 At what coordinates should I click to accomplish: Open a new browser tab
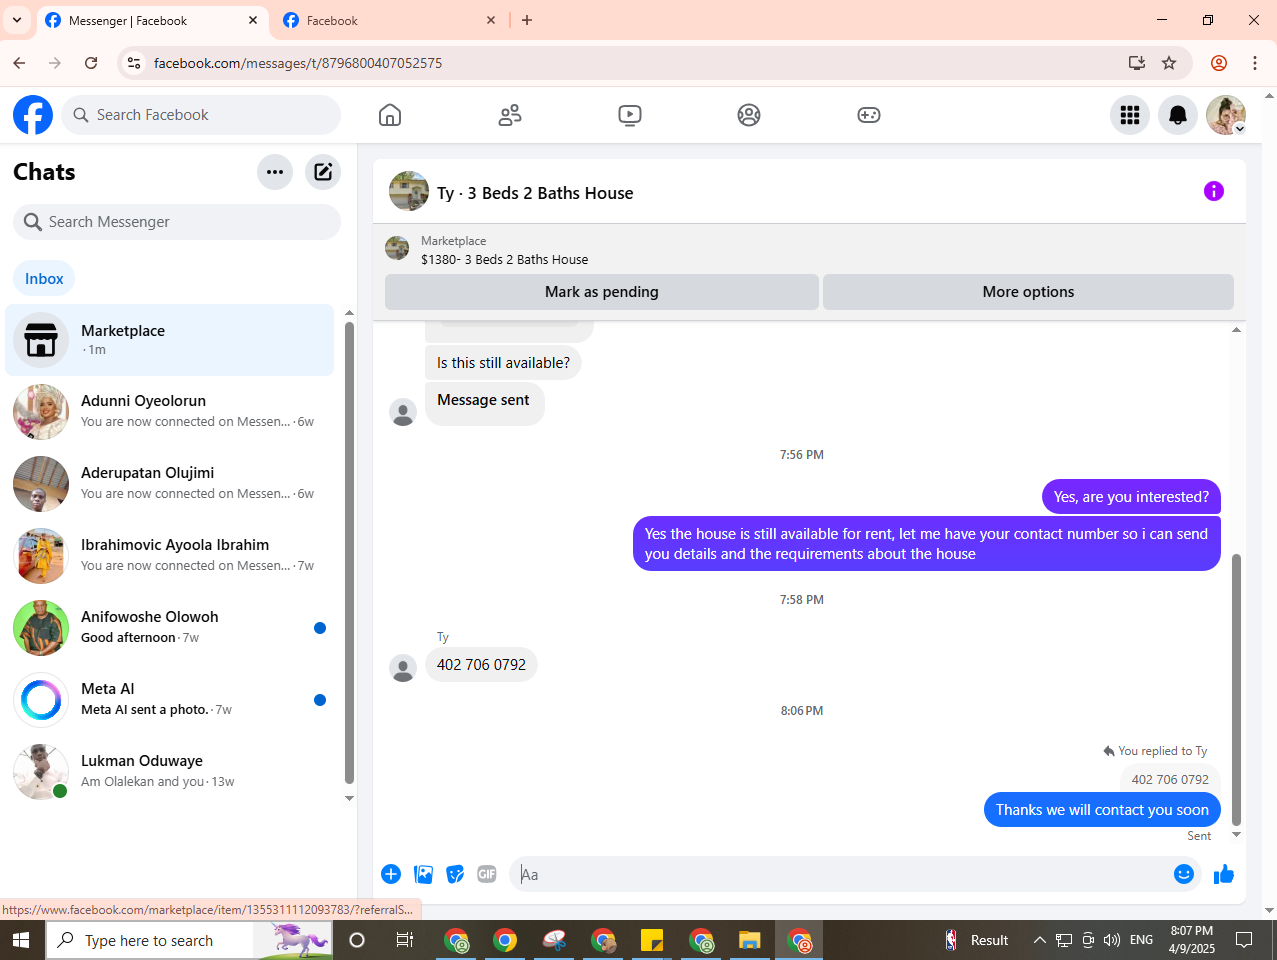tap(527, 20)
